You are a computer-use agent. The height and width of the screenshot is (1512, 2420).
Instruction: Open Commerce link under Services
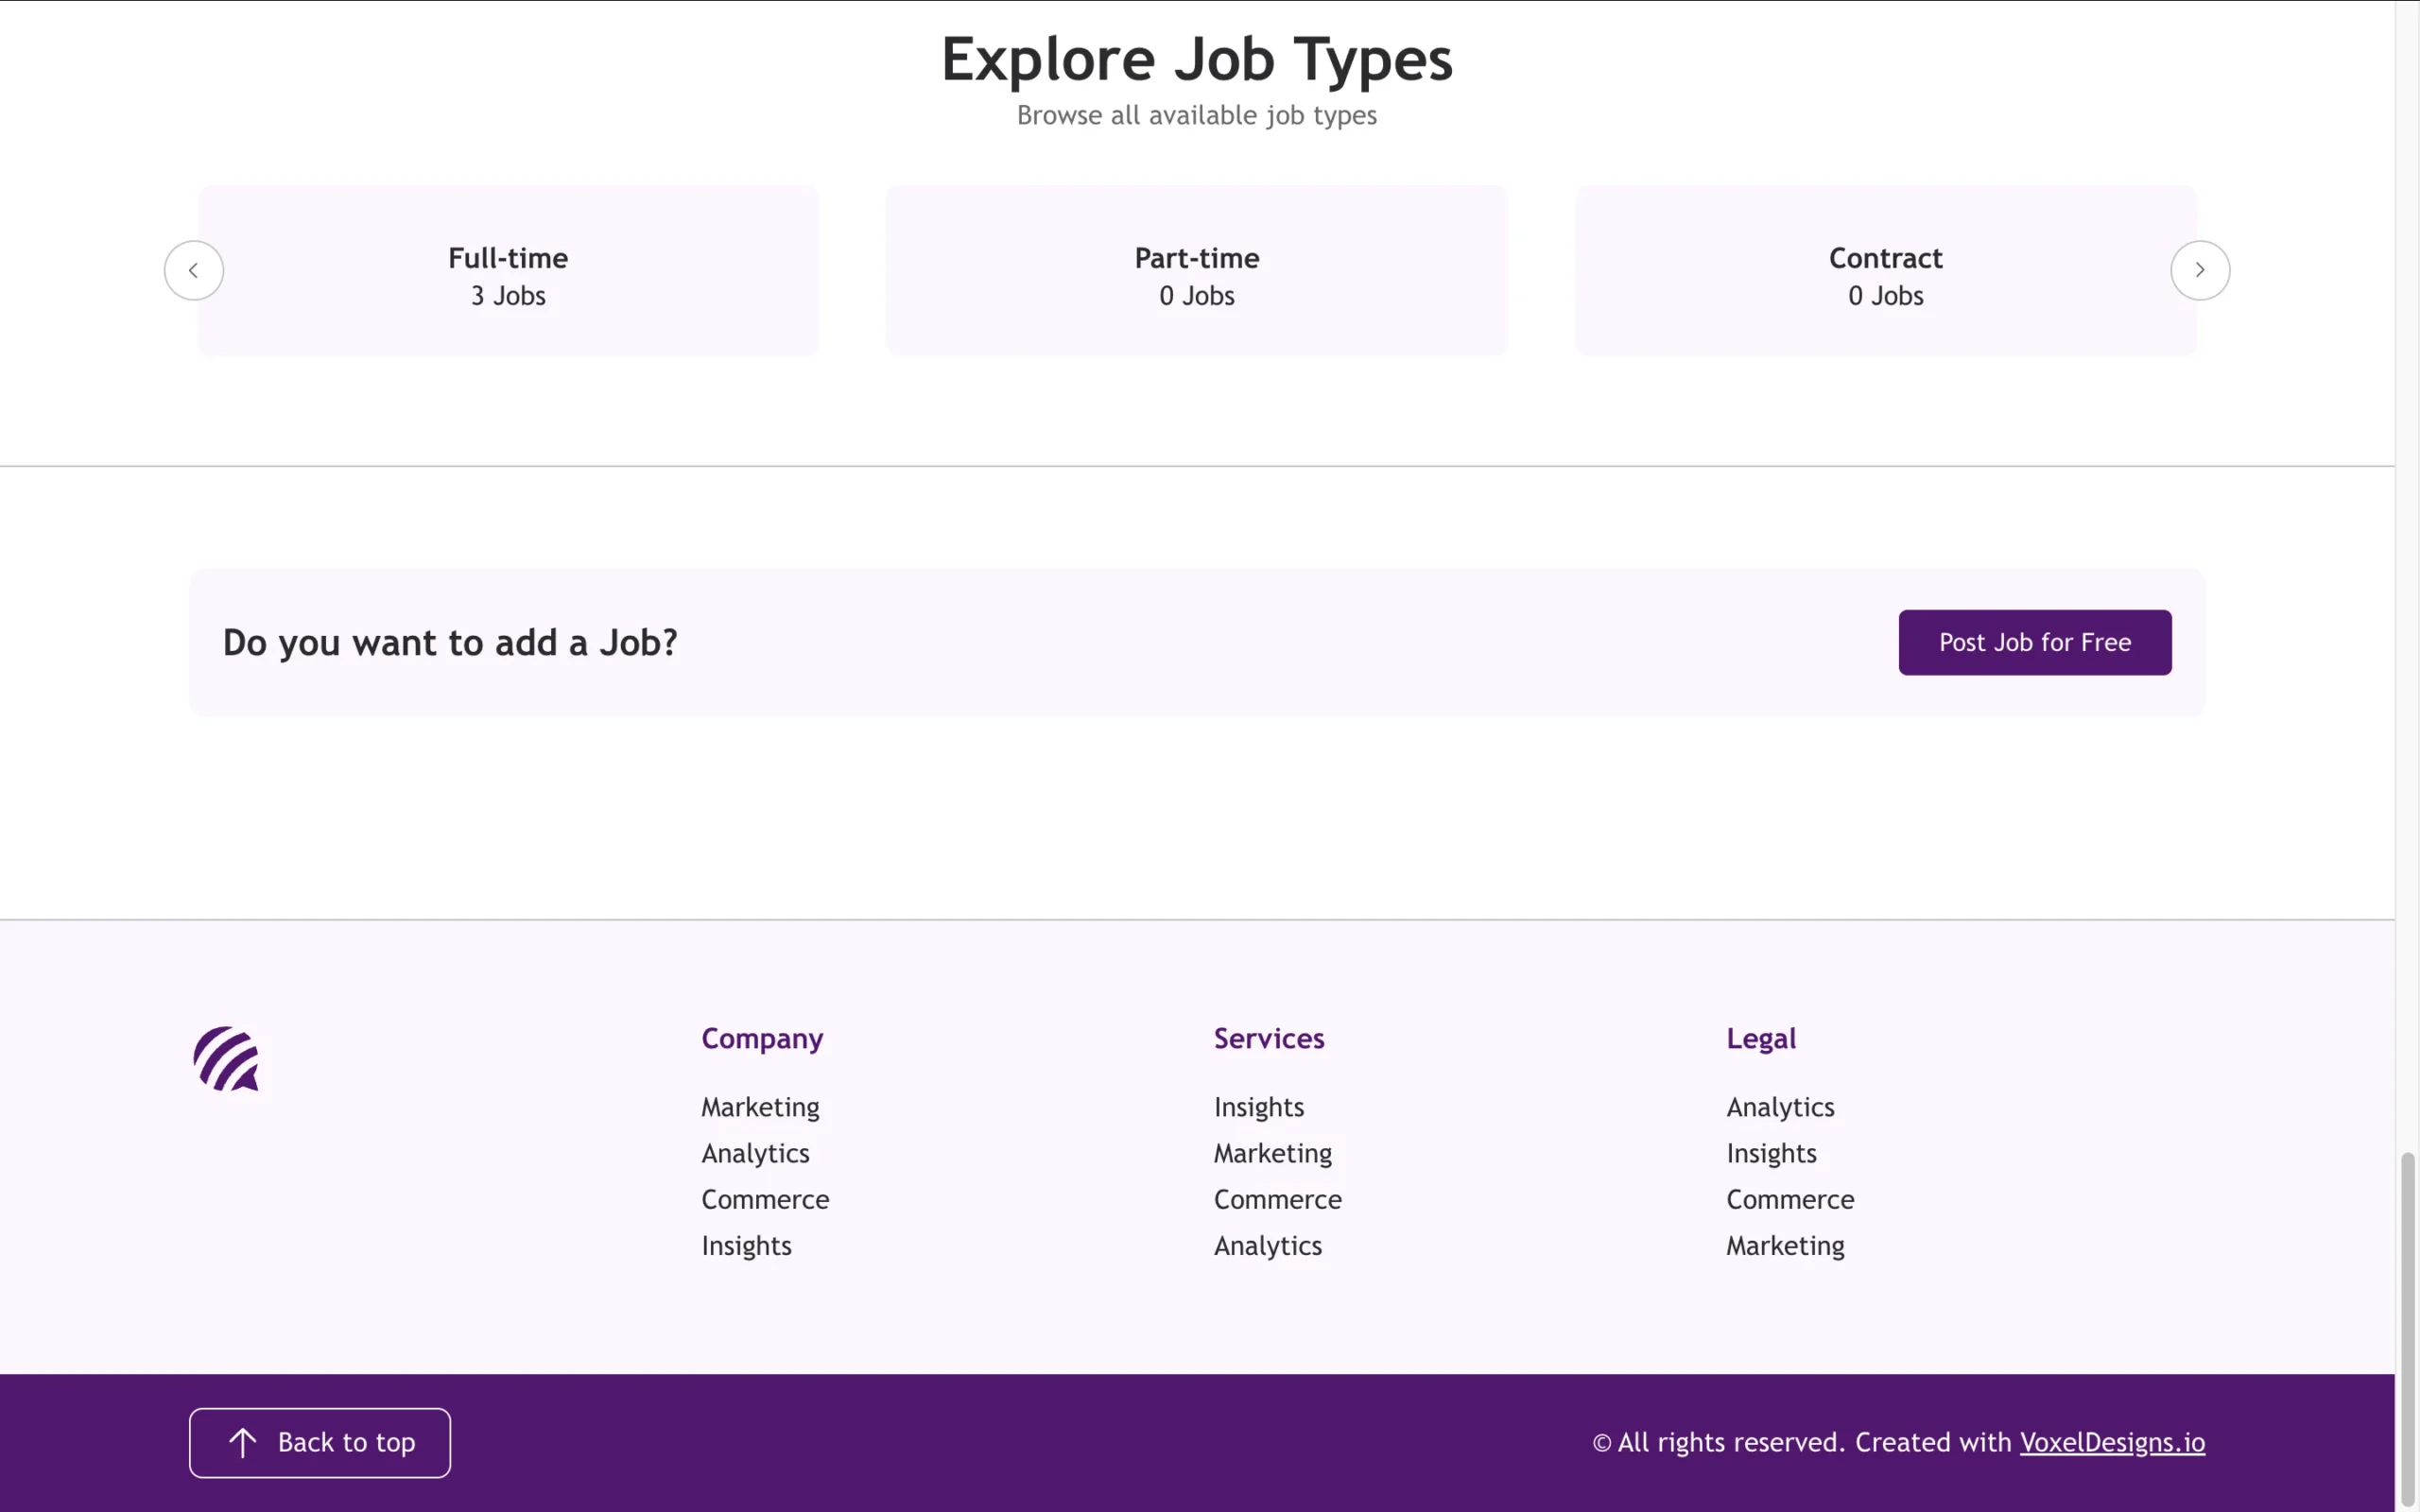[1277, 1199]
